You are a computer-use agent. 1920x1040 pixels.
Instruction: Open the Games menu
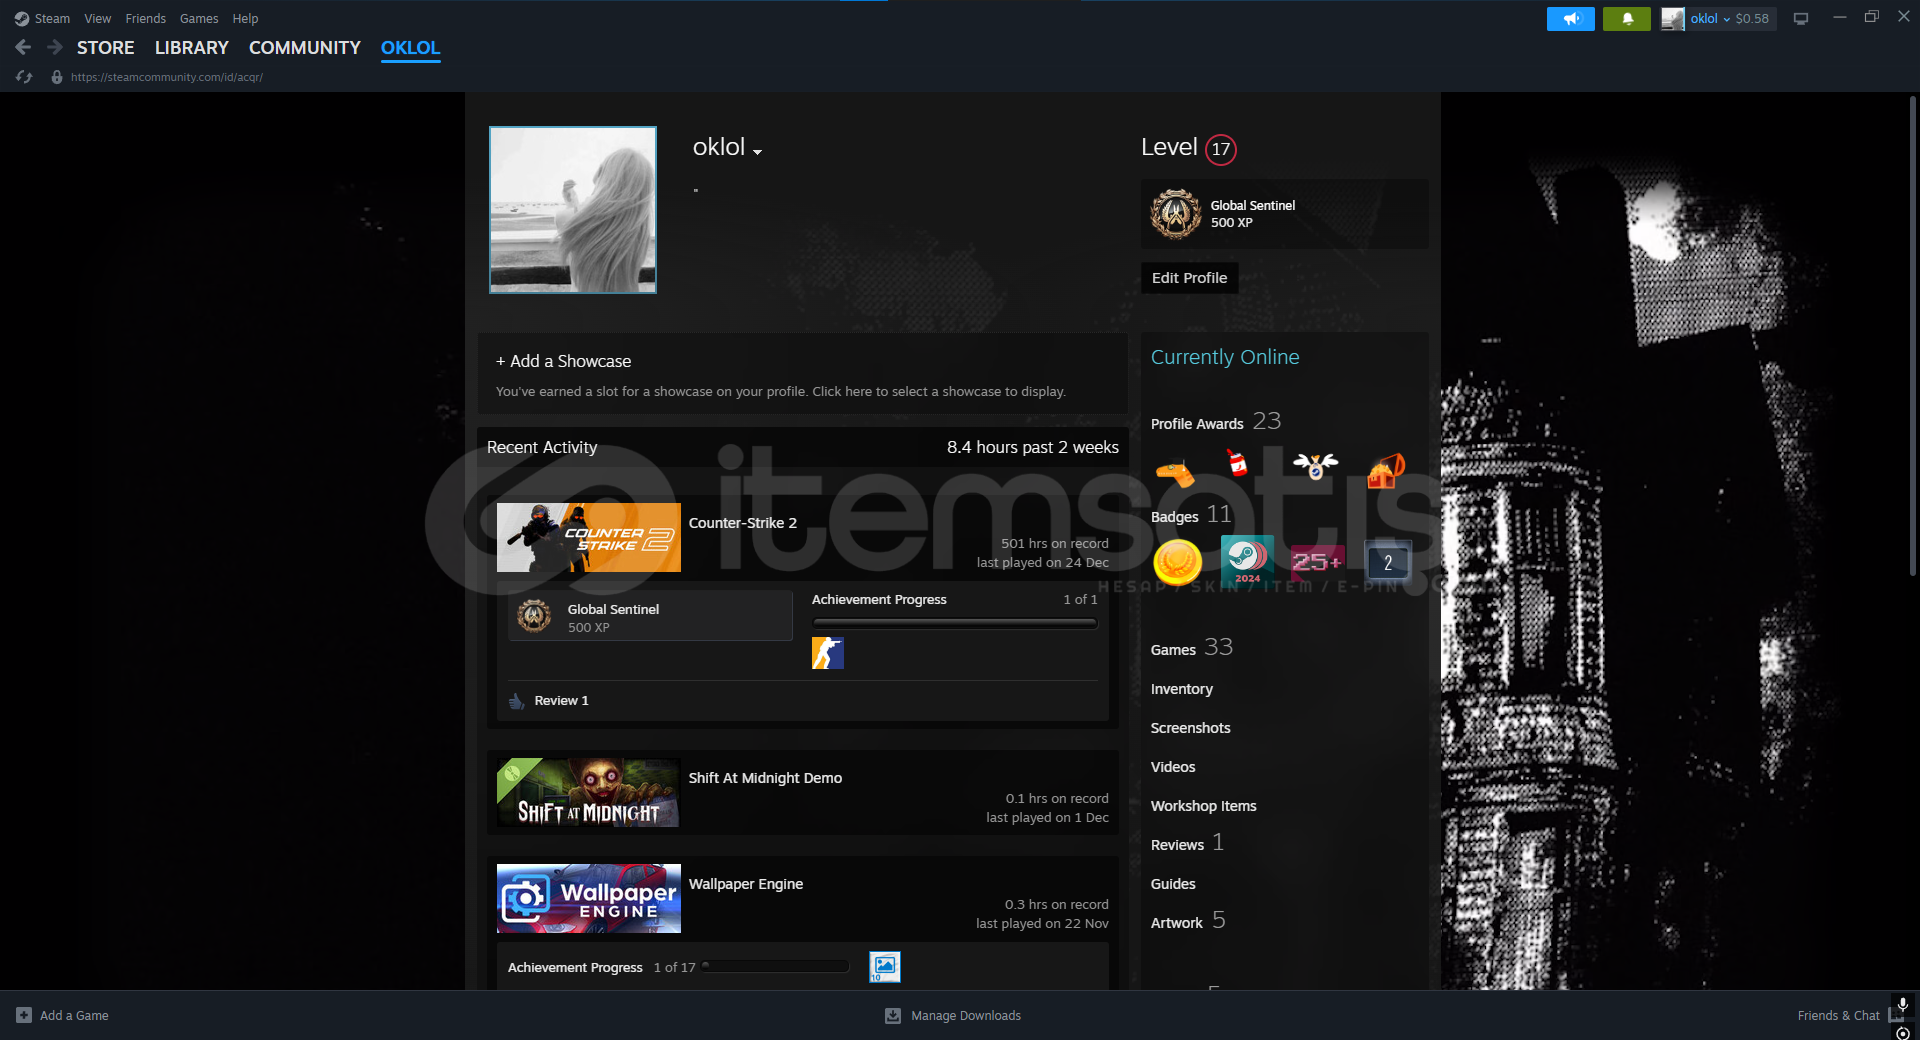coord(199,19)
